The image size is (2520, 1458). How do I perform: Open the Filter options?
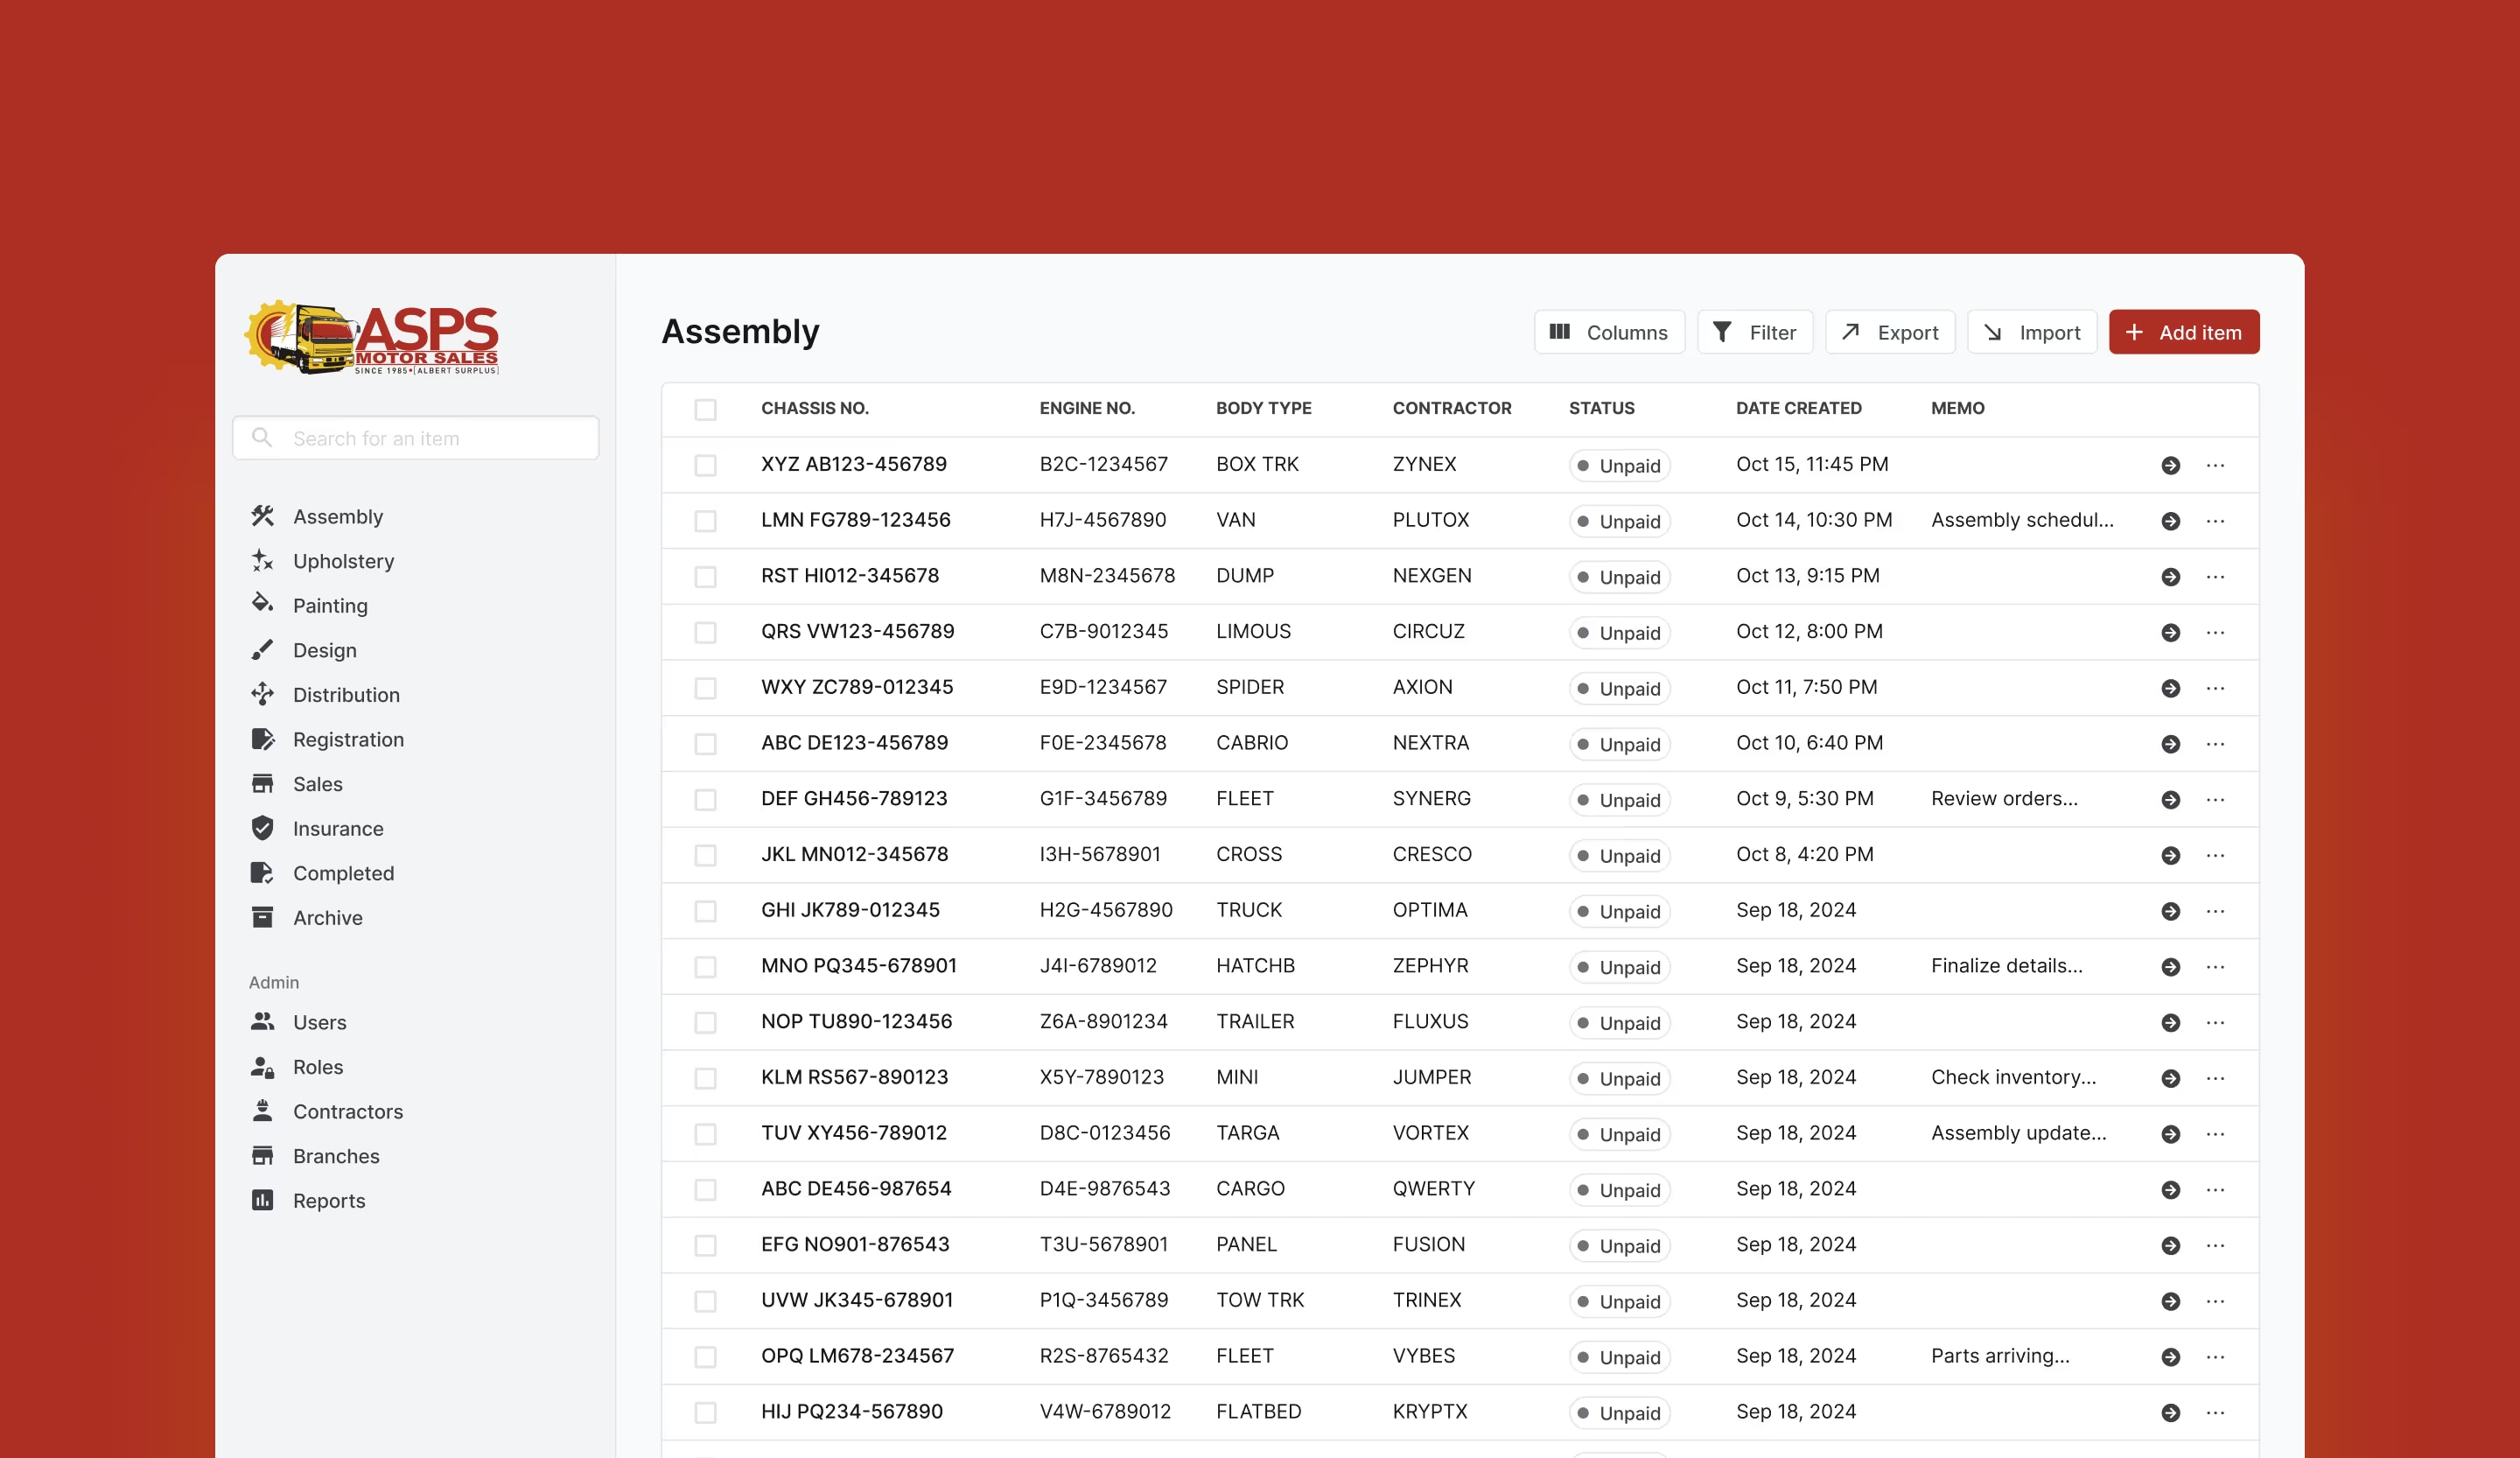tap(1754, 332)
